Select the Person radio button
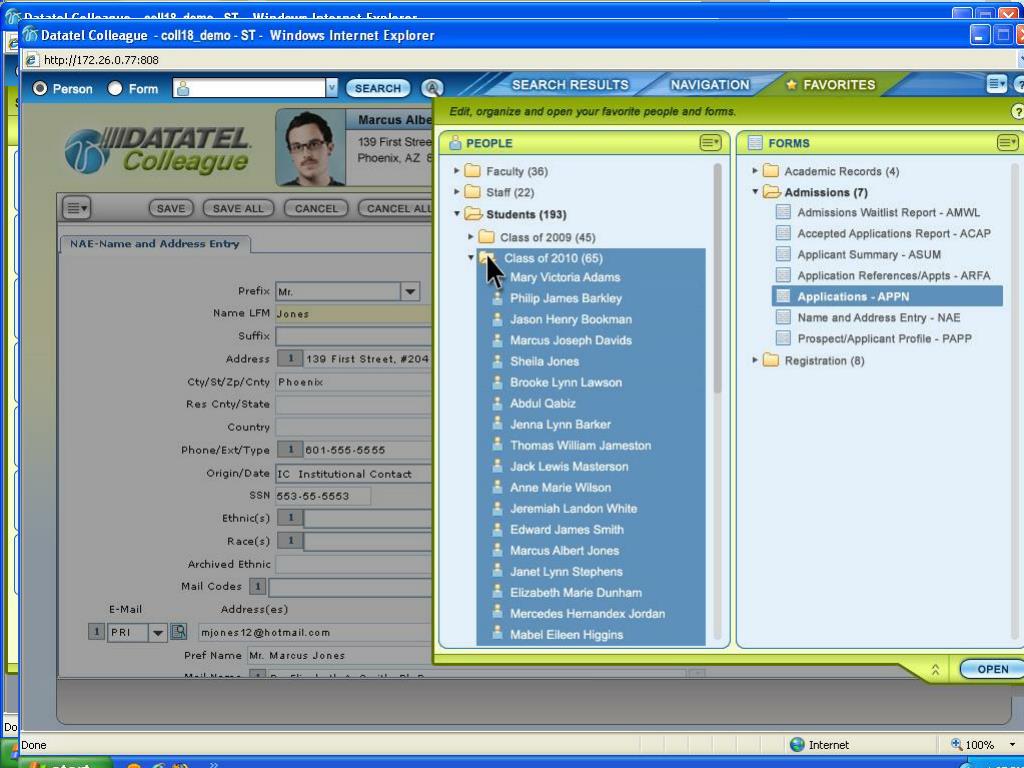The width and height of the screenshot is (1024, 768). (40, 88)
